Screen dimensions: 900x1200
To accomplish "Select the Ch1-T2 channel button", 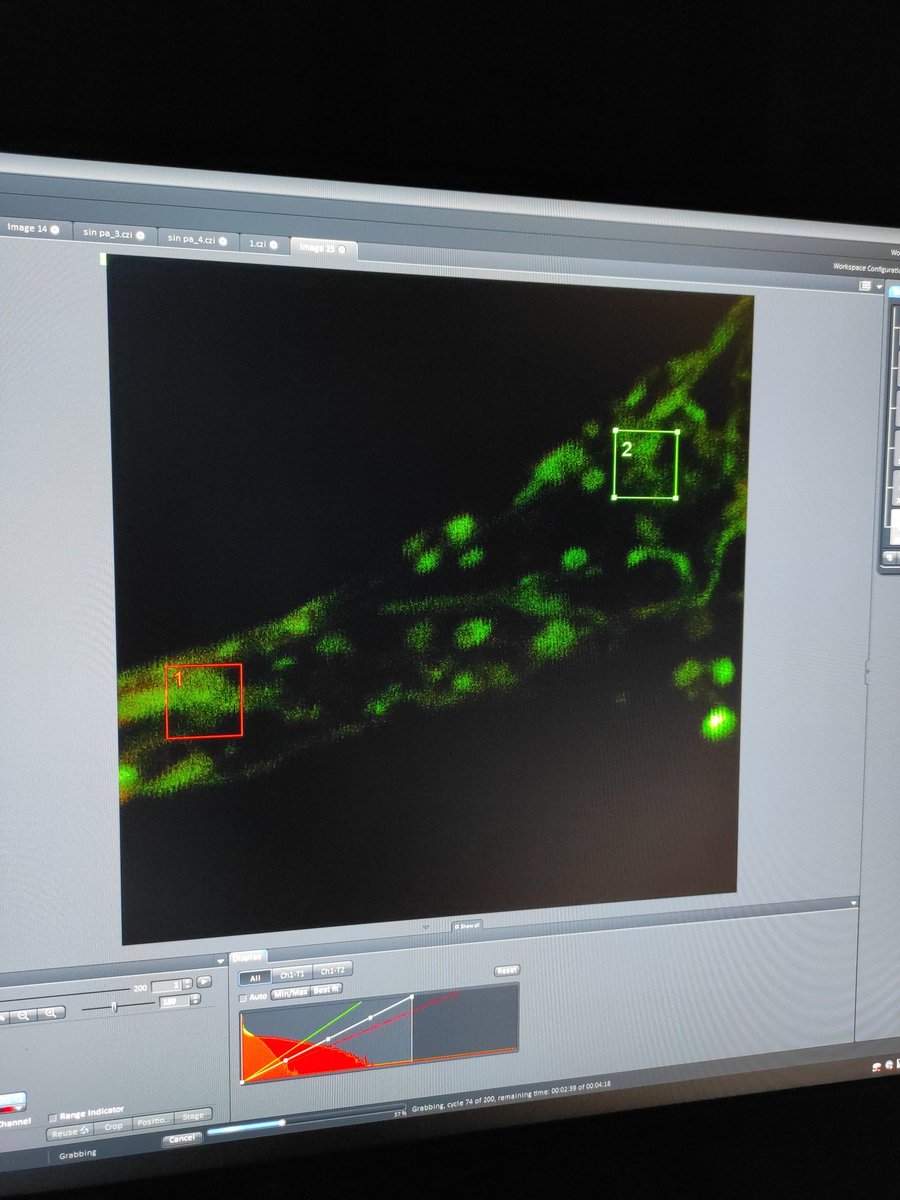I will pyautogui.click(x=332, y=970).
